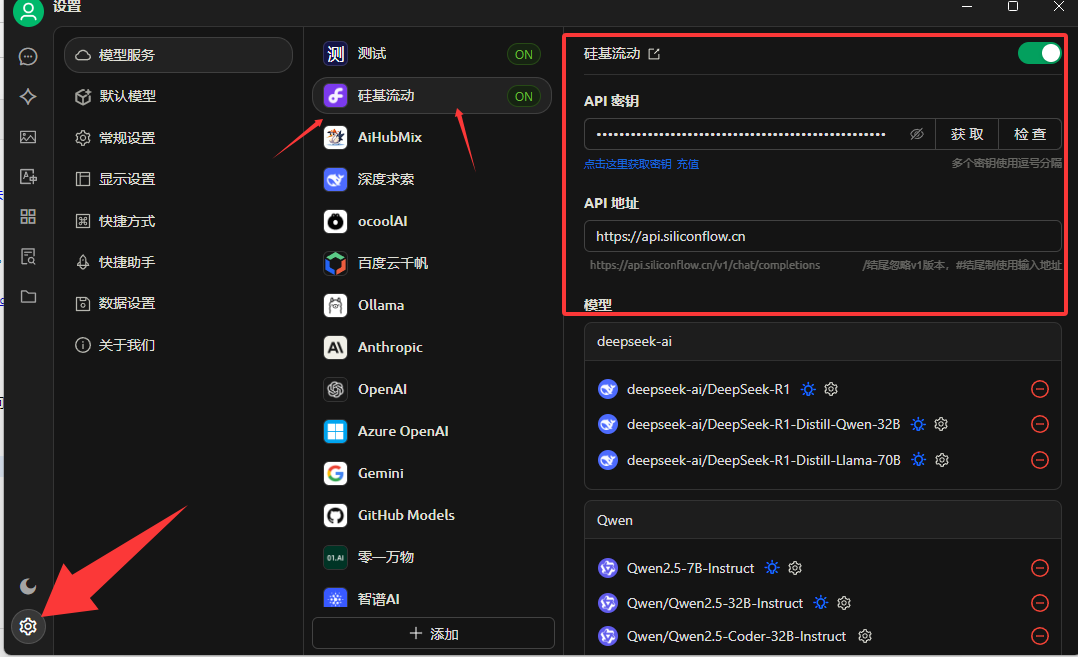Open Qwen2.5-Coder-32B-Instruct settings gear
1078x657 pixels.
(x=865, y=636)
